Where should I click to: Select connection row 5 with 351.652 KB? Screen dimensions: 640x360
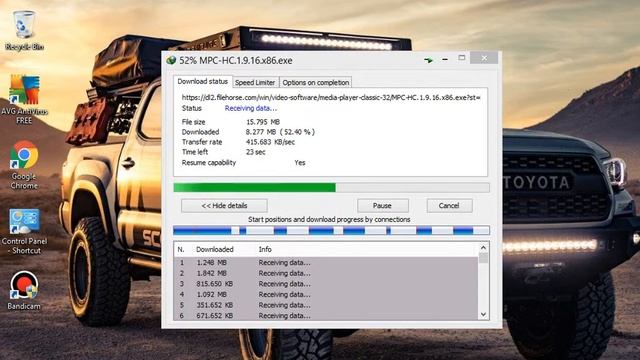[x=326, y=305]
